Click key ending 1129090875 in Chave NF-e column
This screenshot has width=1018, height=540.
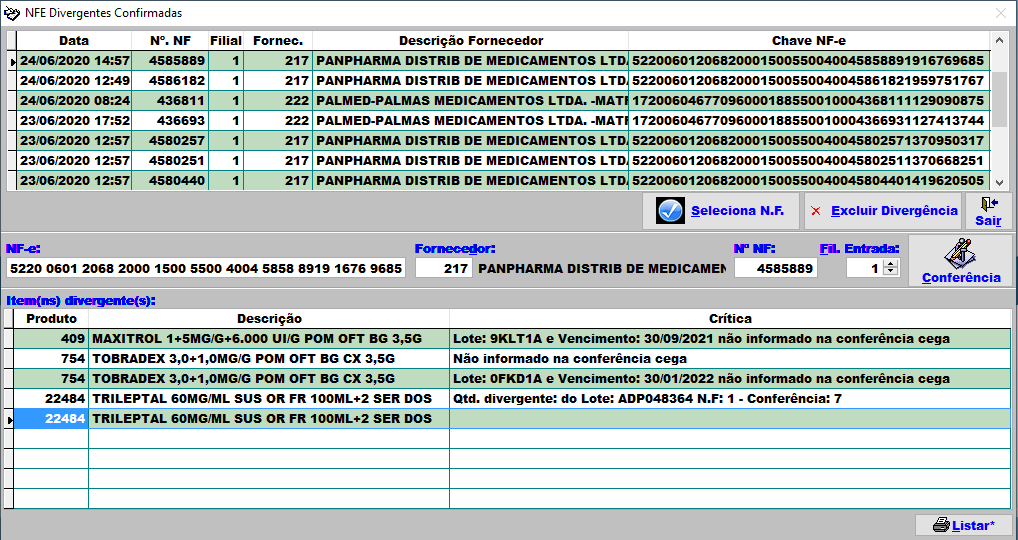coord(808,101)
